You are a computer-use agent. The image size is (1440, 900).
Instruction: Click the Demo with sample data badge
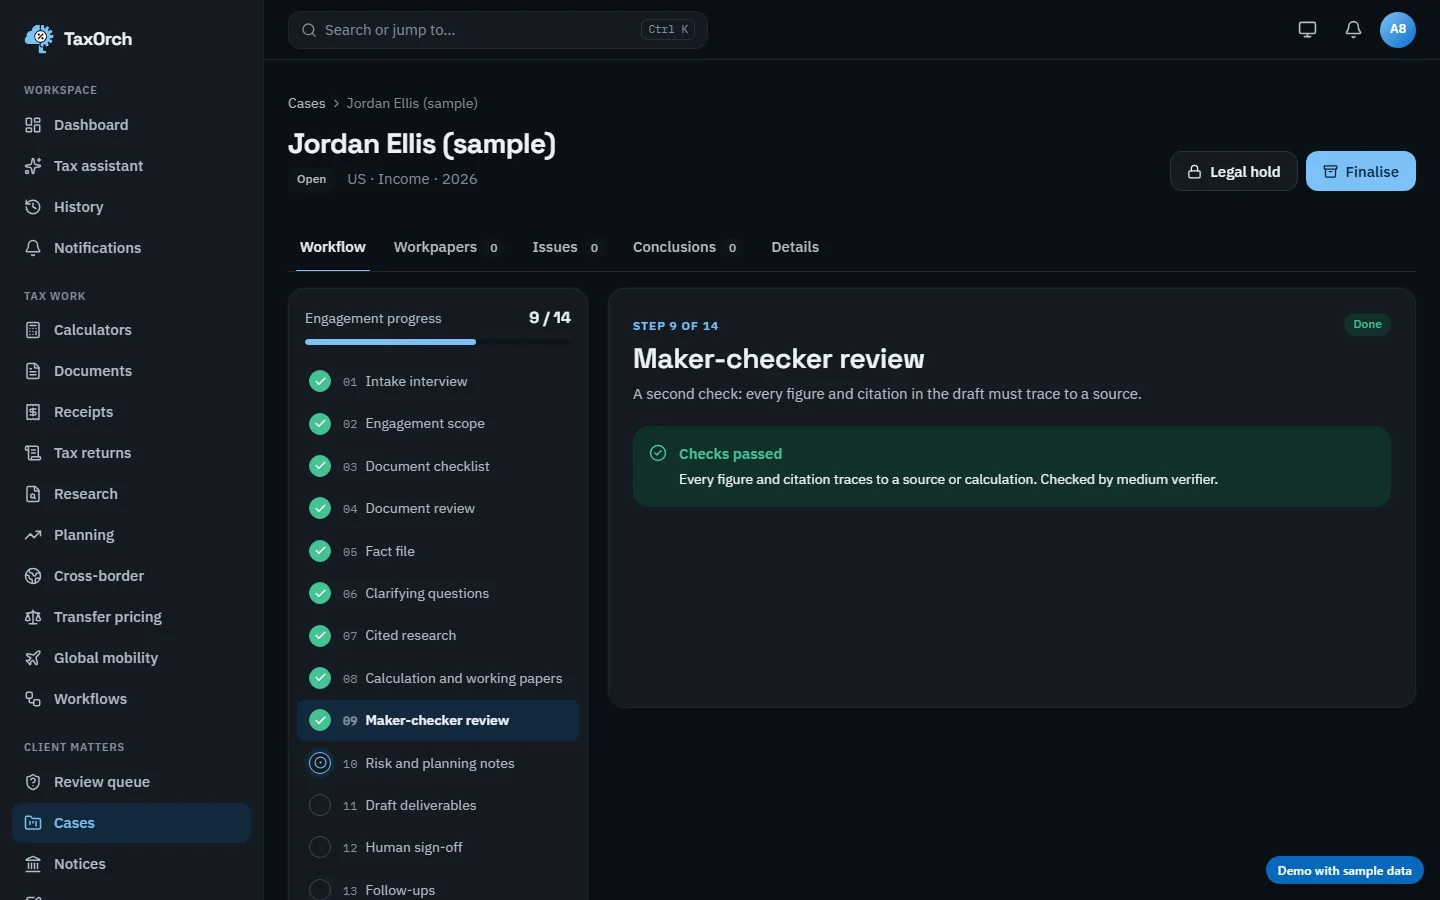[x=1344, y=871]
